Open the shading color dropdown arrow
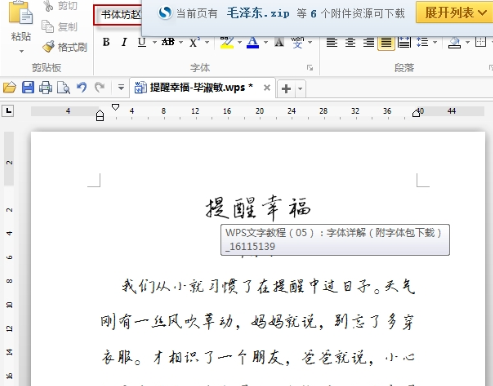This screenshot has width=493, height=386. click(x=468, y=42)
